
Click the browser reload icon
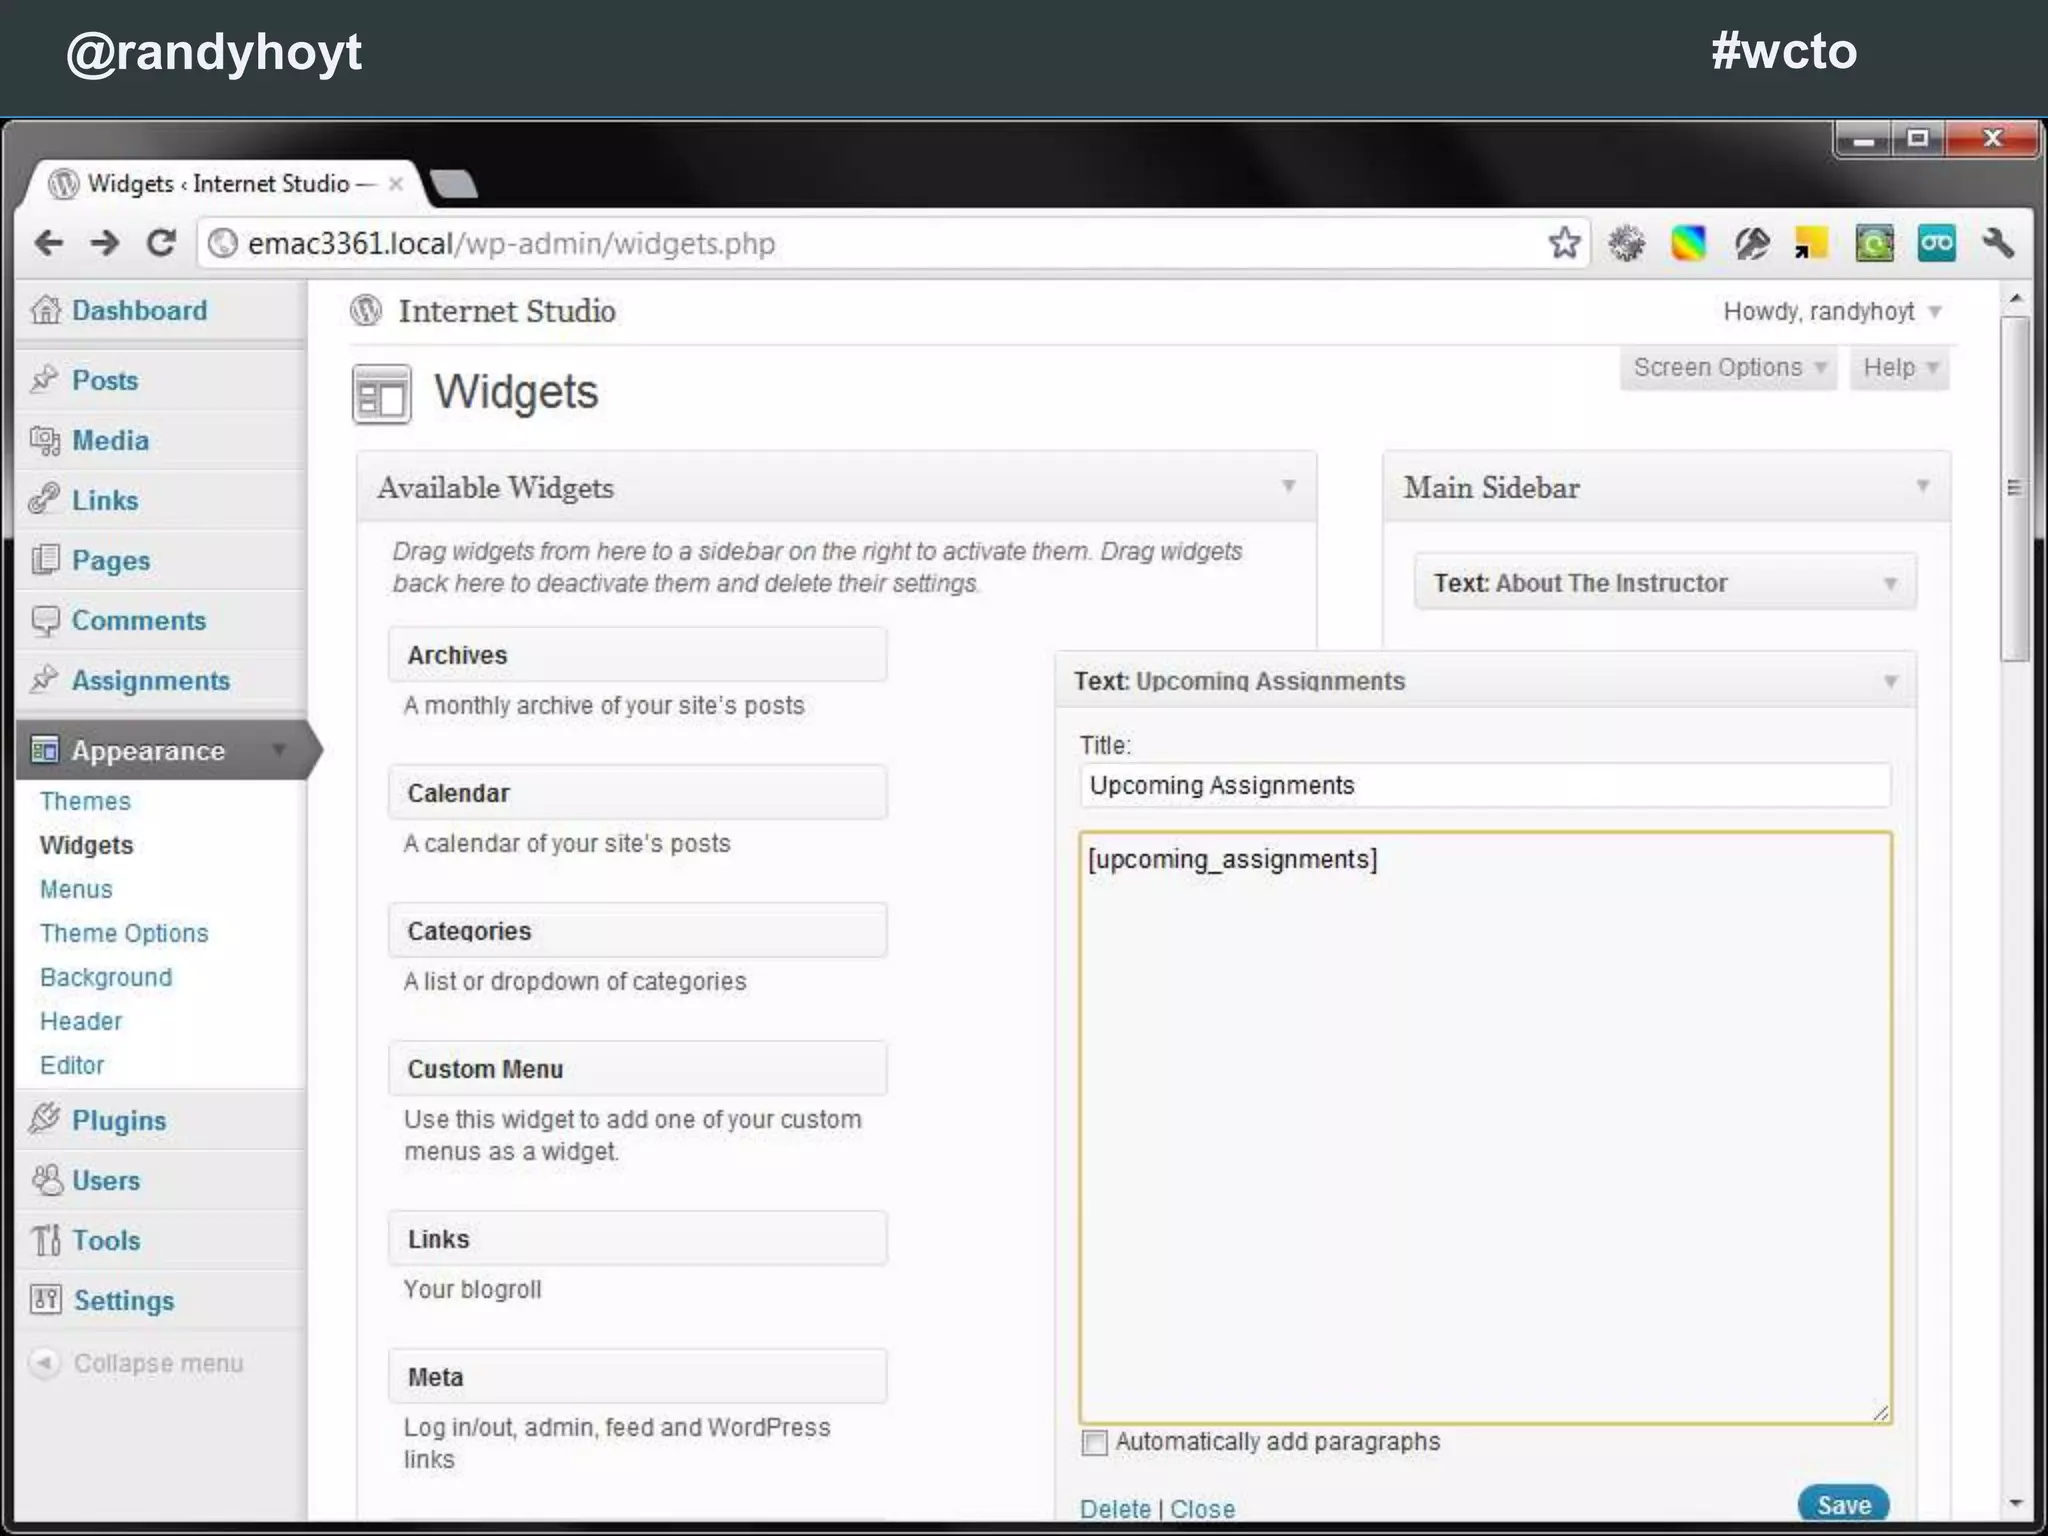161,243
